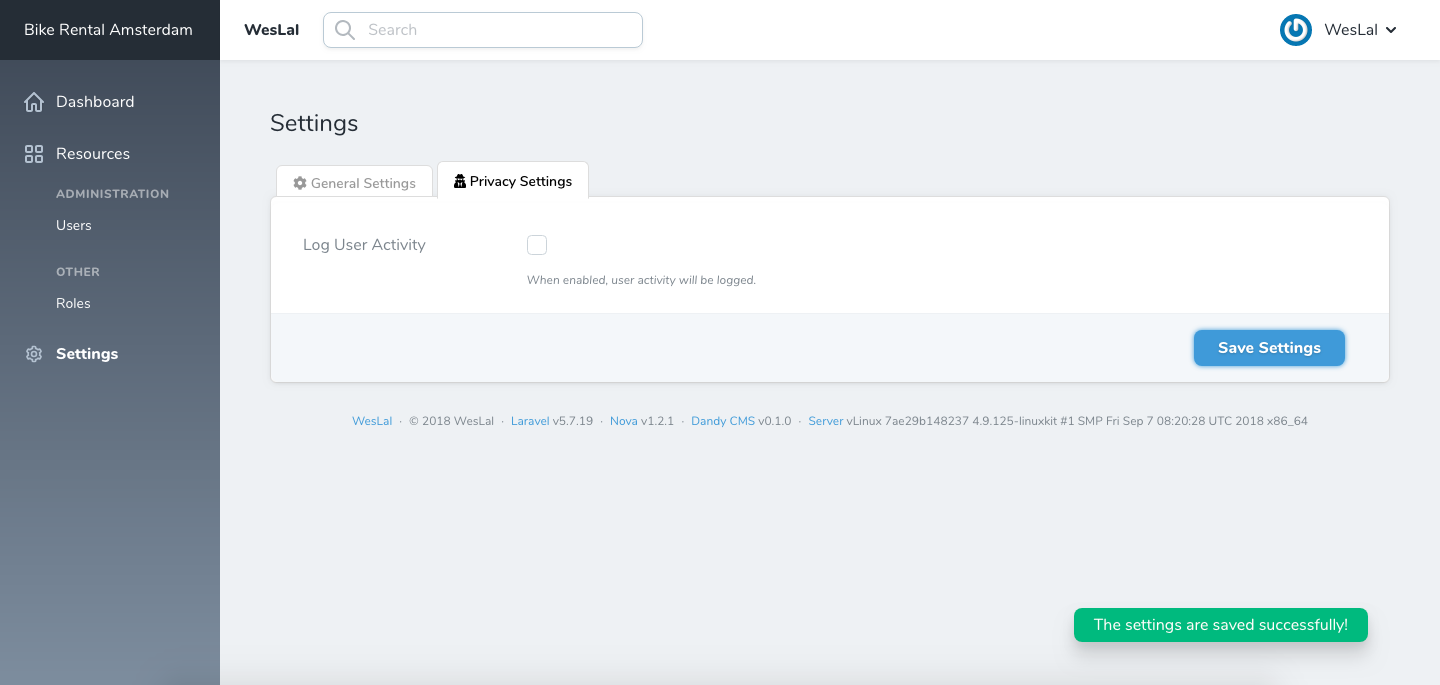Viewport: 1440px width, 685px height.
Task: Click the Resources grid icon
Action: point(34,154)
